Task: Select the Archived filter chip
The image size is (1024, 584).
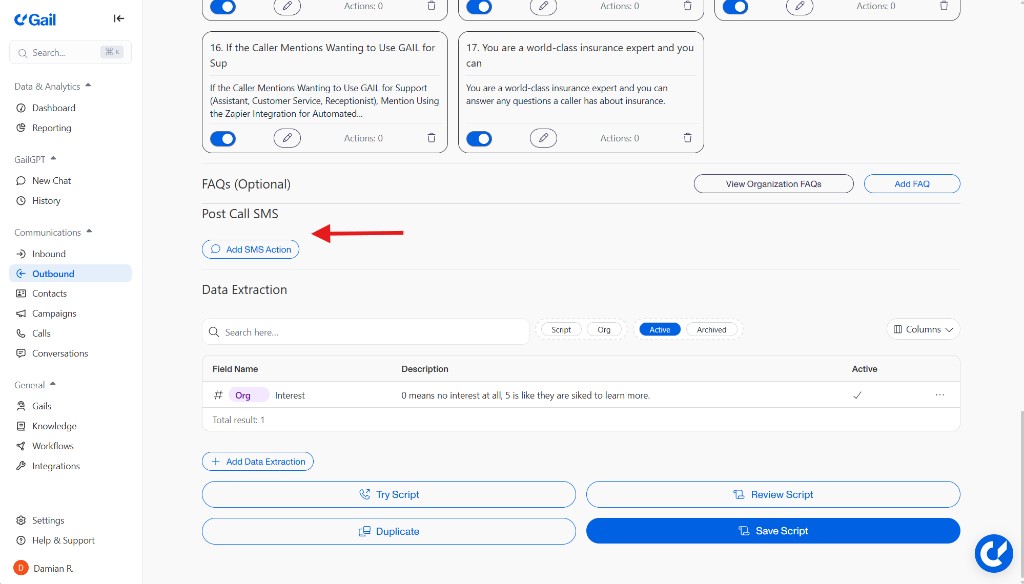Action: 712,329
